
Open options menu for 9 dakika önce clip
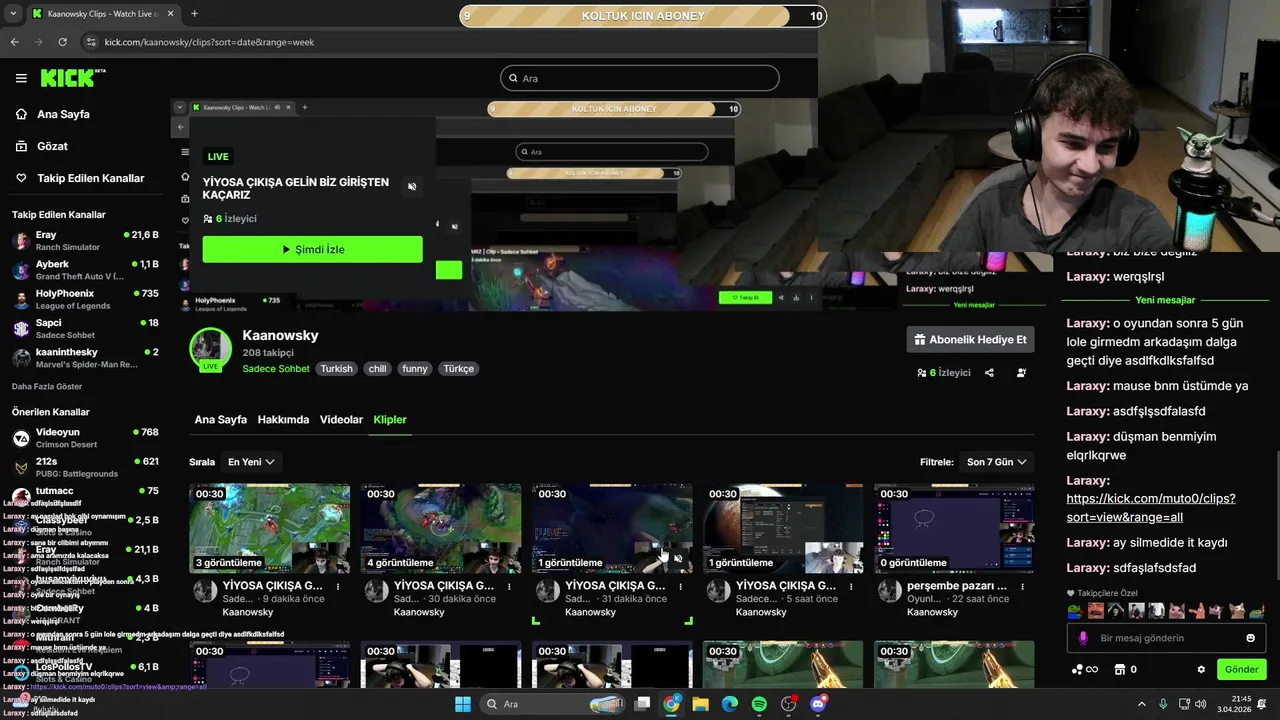[338, 587]
